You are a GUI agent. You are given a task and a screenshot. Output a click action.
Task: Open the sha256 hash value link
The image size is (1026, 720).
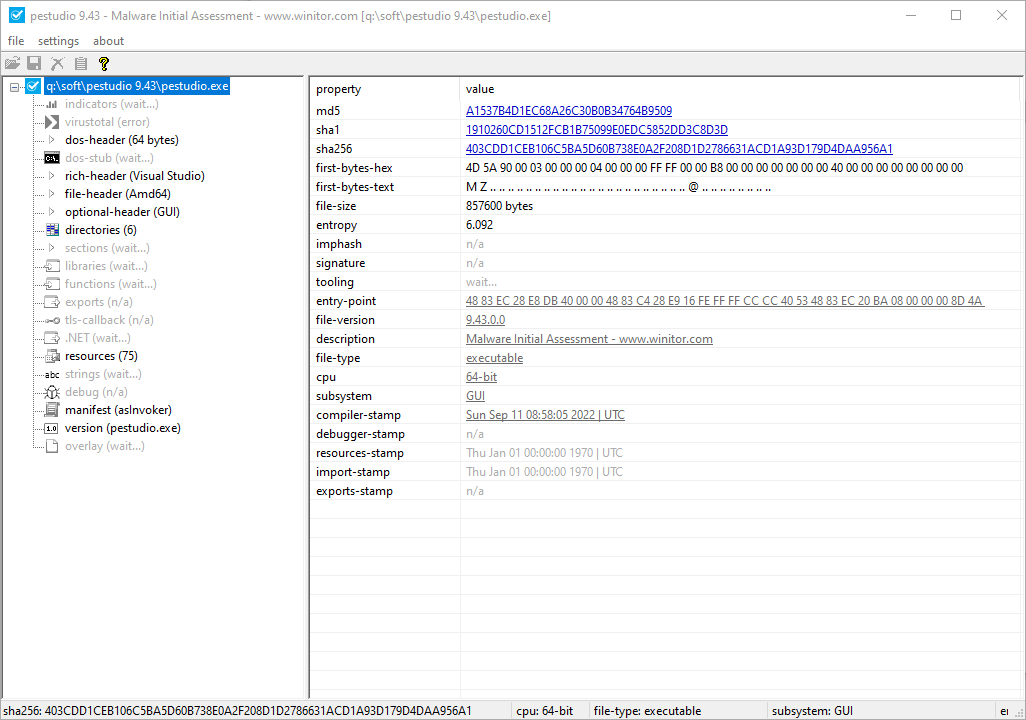(x=679, y=149)
